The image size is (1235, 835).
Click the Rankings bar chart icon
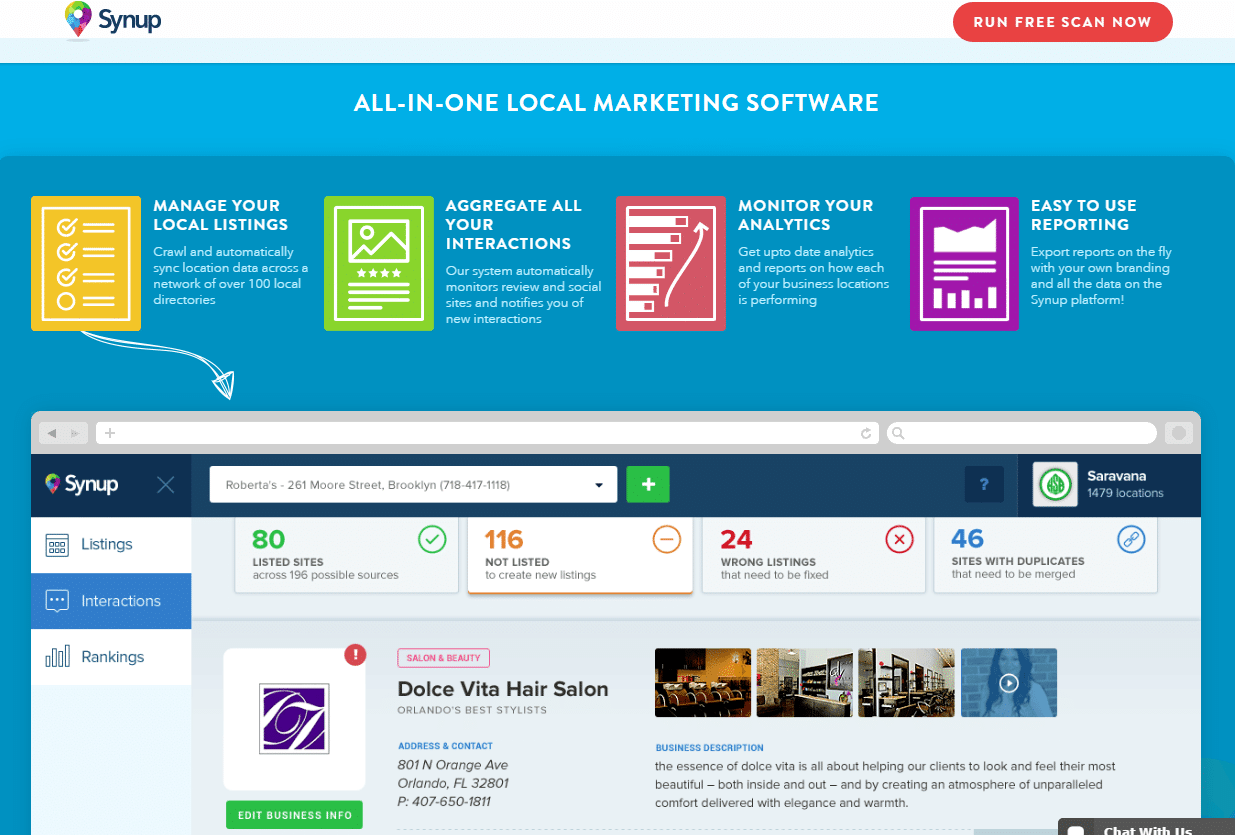(x=57, y=657)
